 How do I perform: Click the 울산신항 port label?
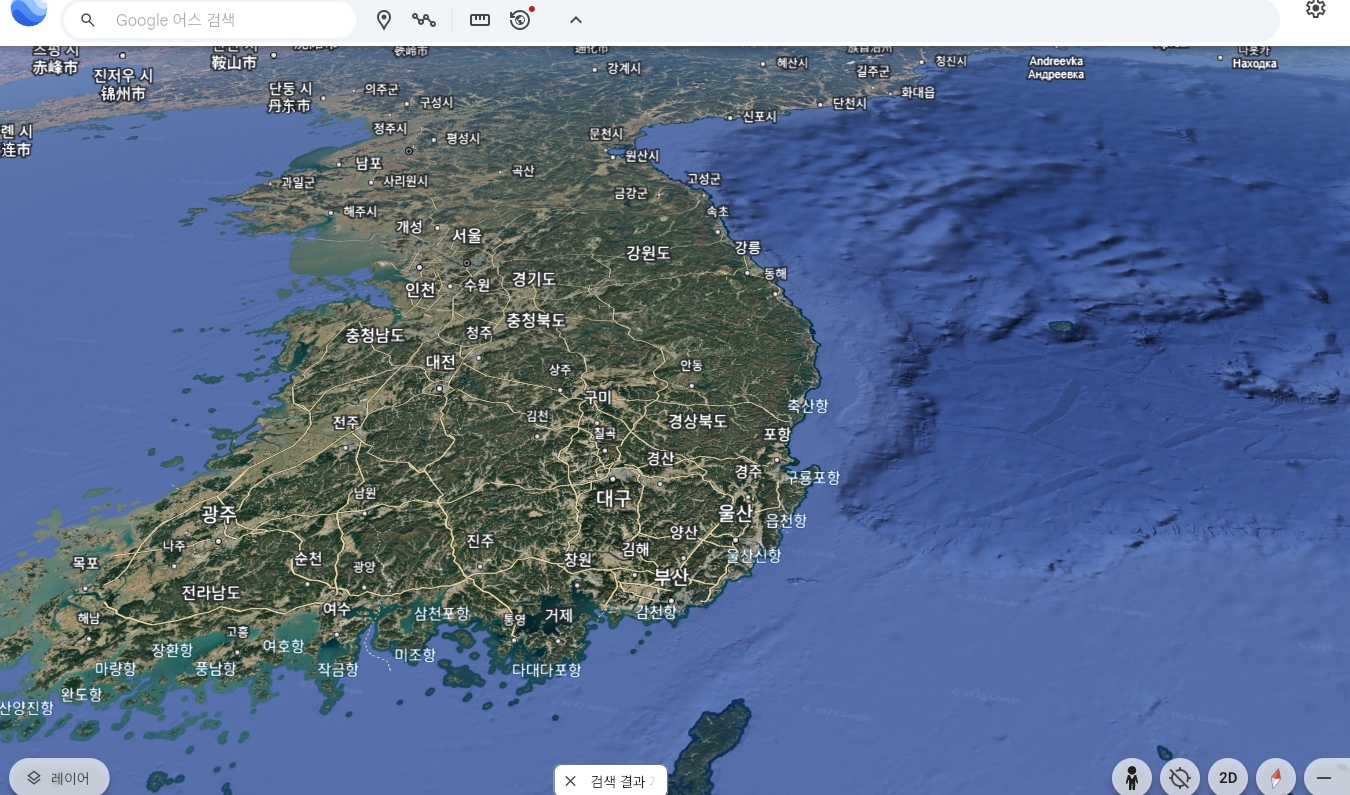753,555
